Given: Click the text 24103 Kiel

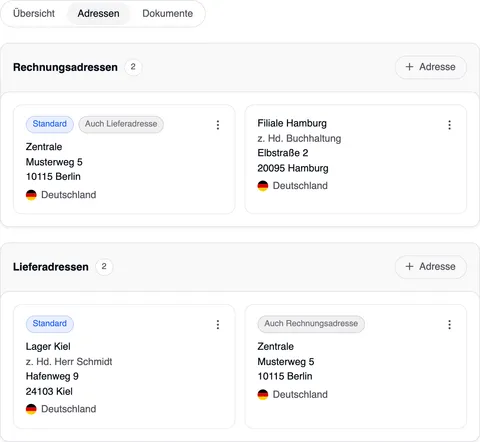Looking at the screenshot, I should click(49, 391).
